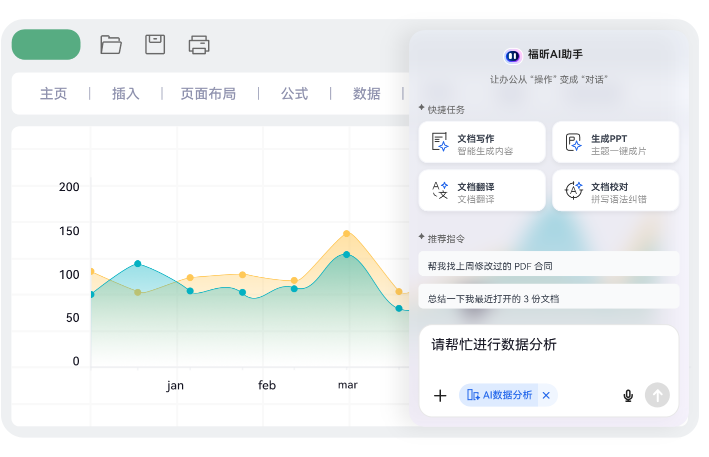Screen dimensions: 709x457
Task: Print using the printer icon
Action: tap(199, 45)
